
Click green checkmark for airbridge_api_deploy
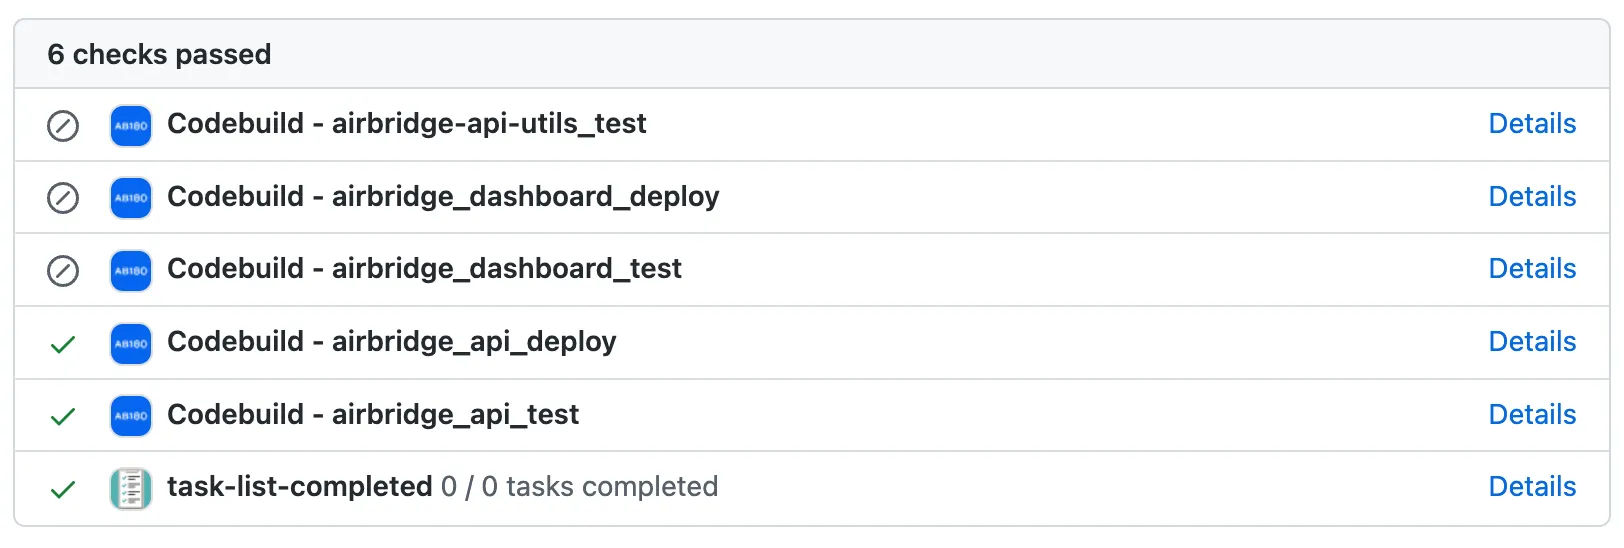click(x=63, y=344)
